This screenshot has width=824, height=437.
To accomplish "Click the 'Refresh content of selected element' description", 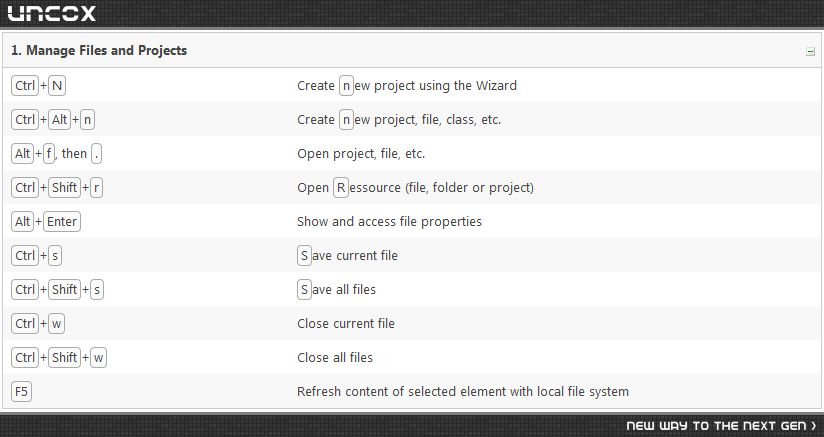I will (x=463, y=392).
